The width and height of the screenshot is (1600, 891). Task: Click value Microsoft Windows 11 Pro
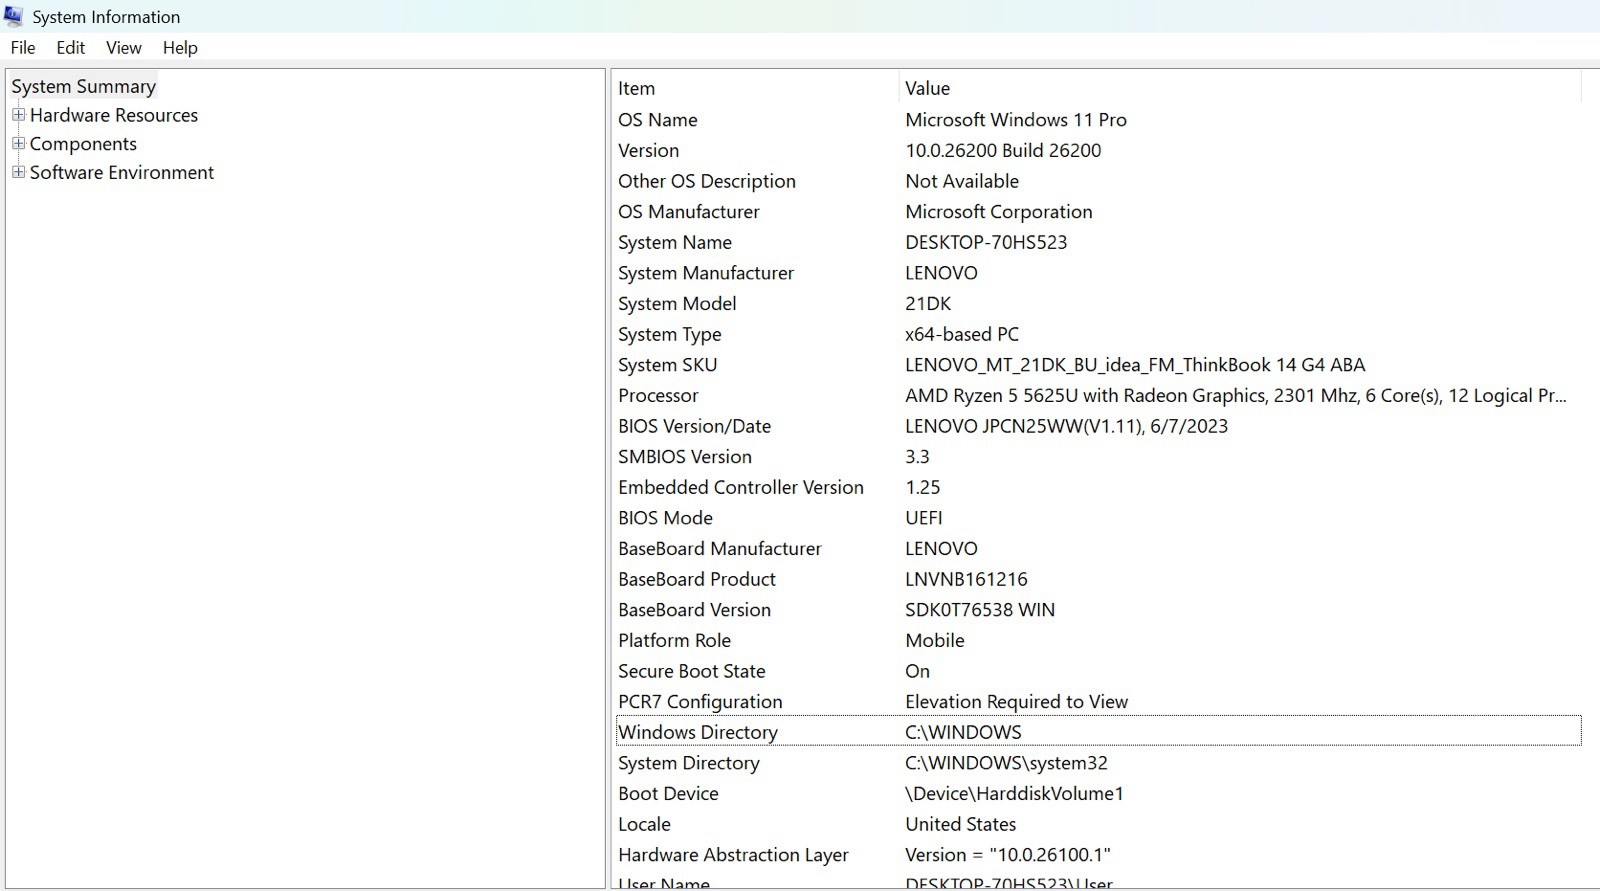pos(1016,120)
